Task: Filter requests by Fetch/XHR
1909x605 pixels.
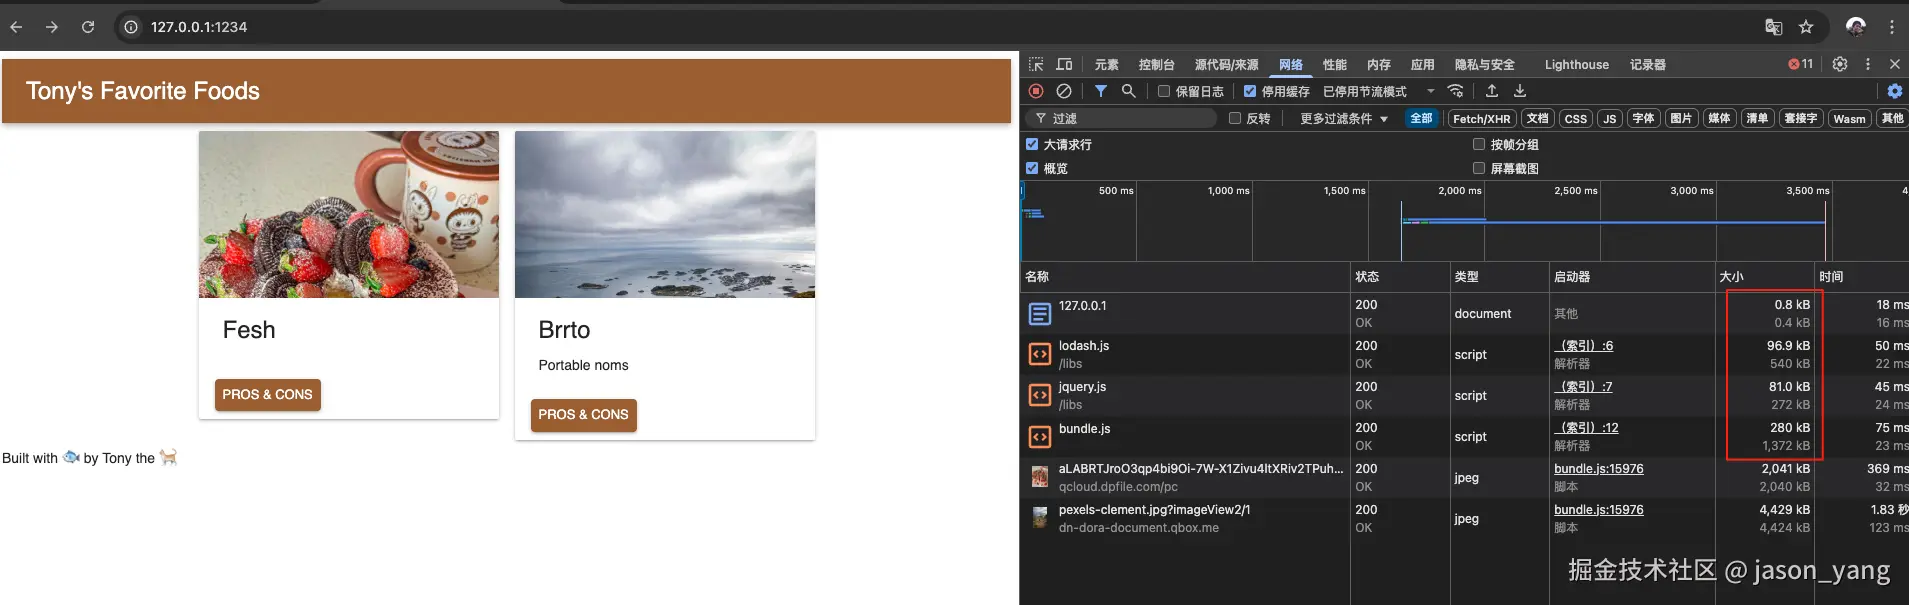Action: tap(1481, 118)
